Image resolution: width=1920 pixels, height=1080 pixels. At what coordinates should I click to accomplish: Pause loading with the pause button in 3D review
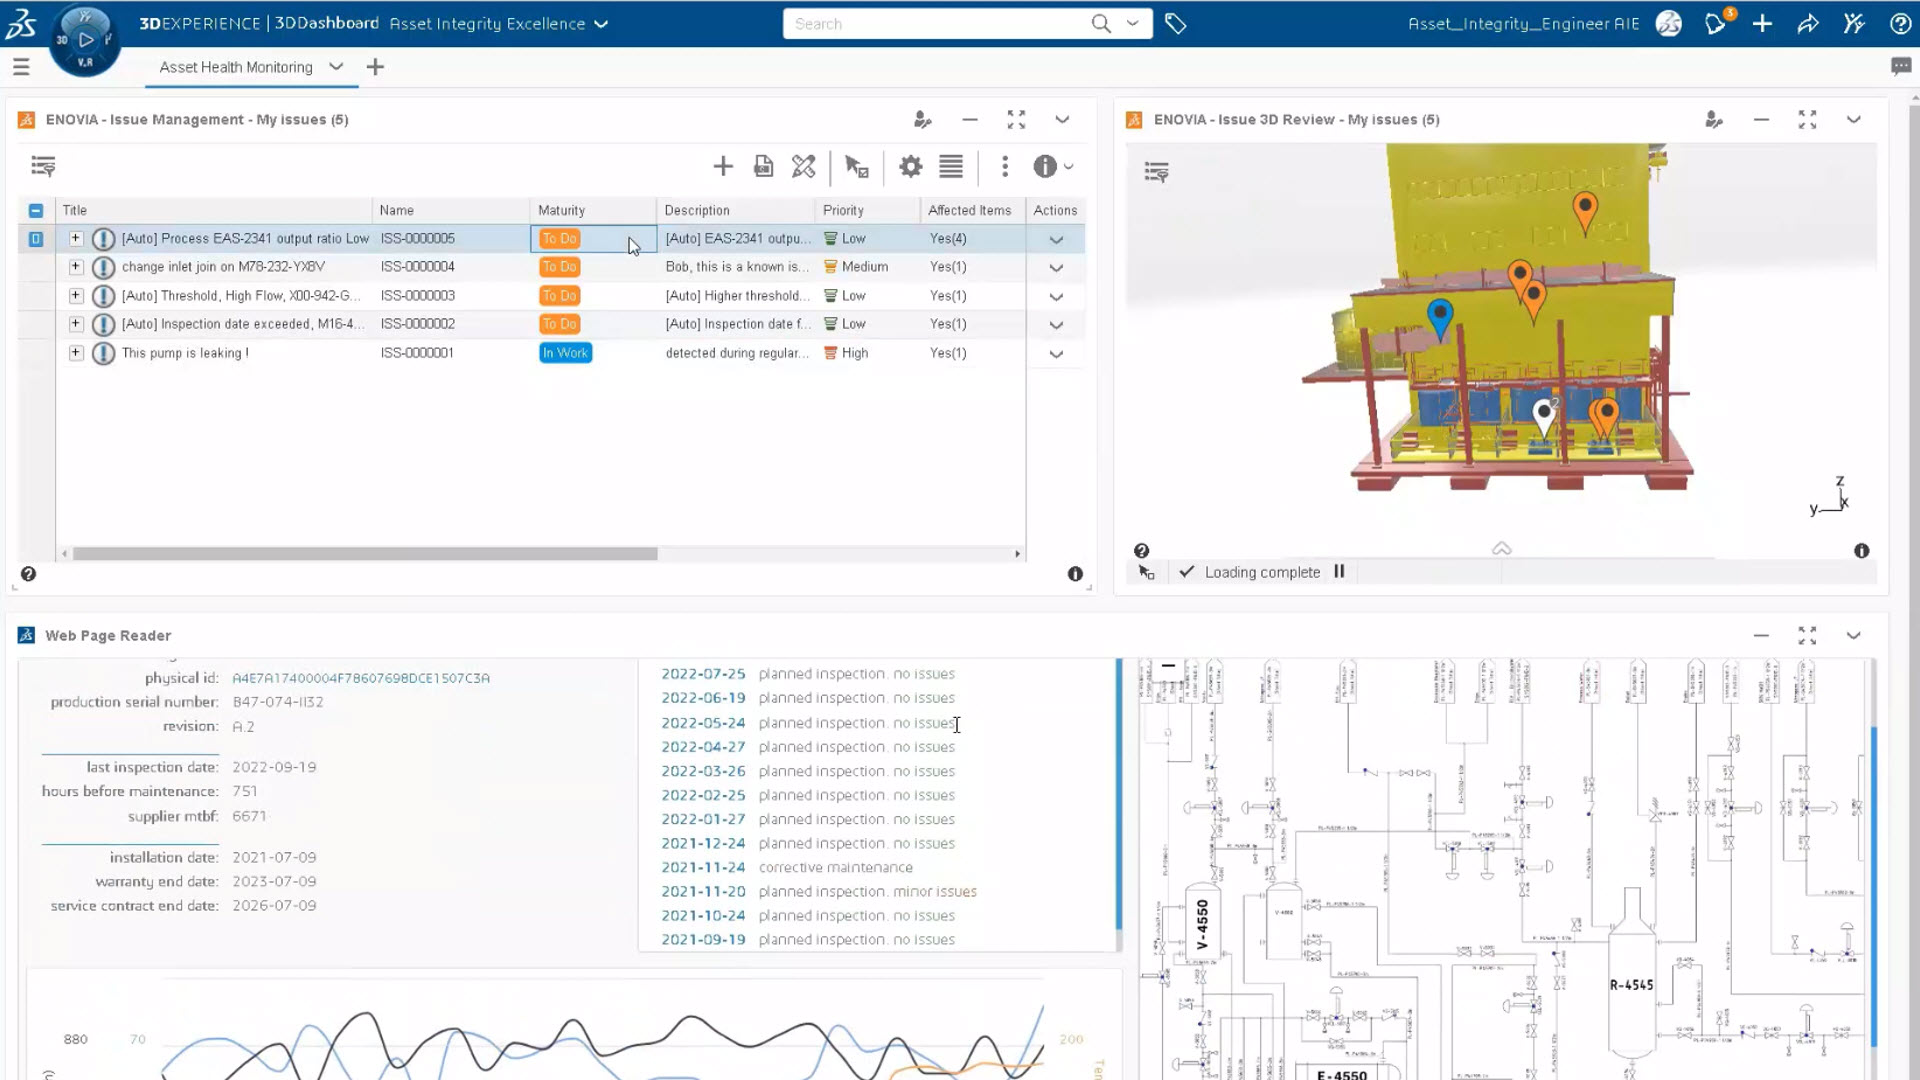click(x=1339, y=572)
